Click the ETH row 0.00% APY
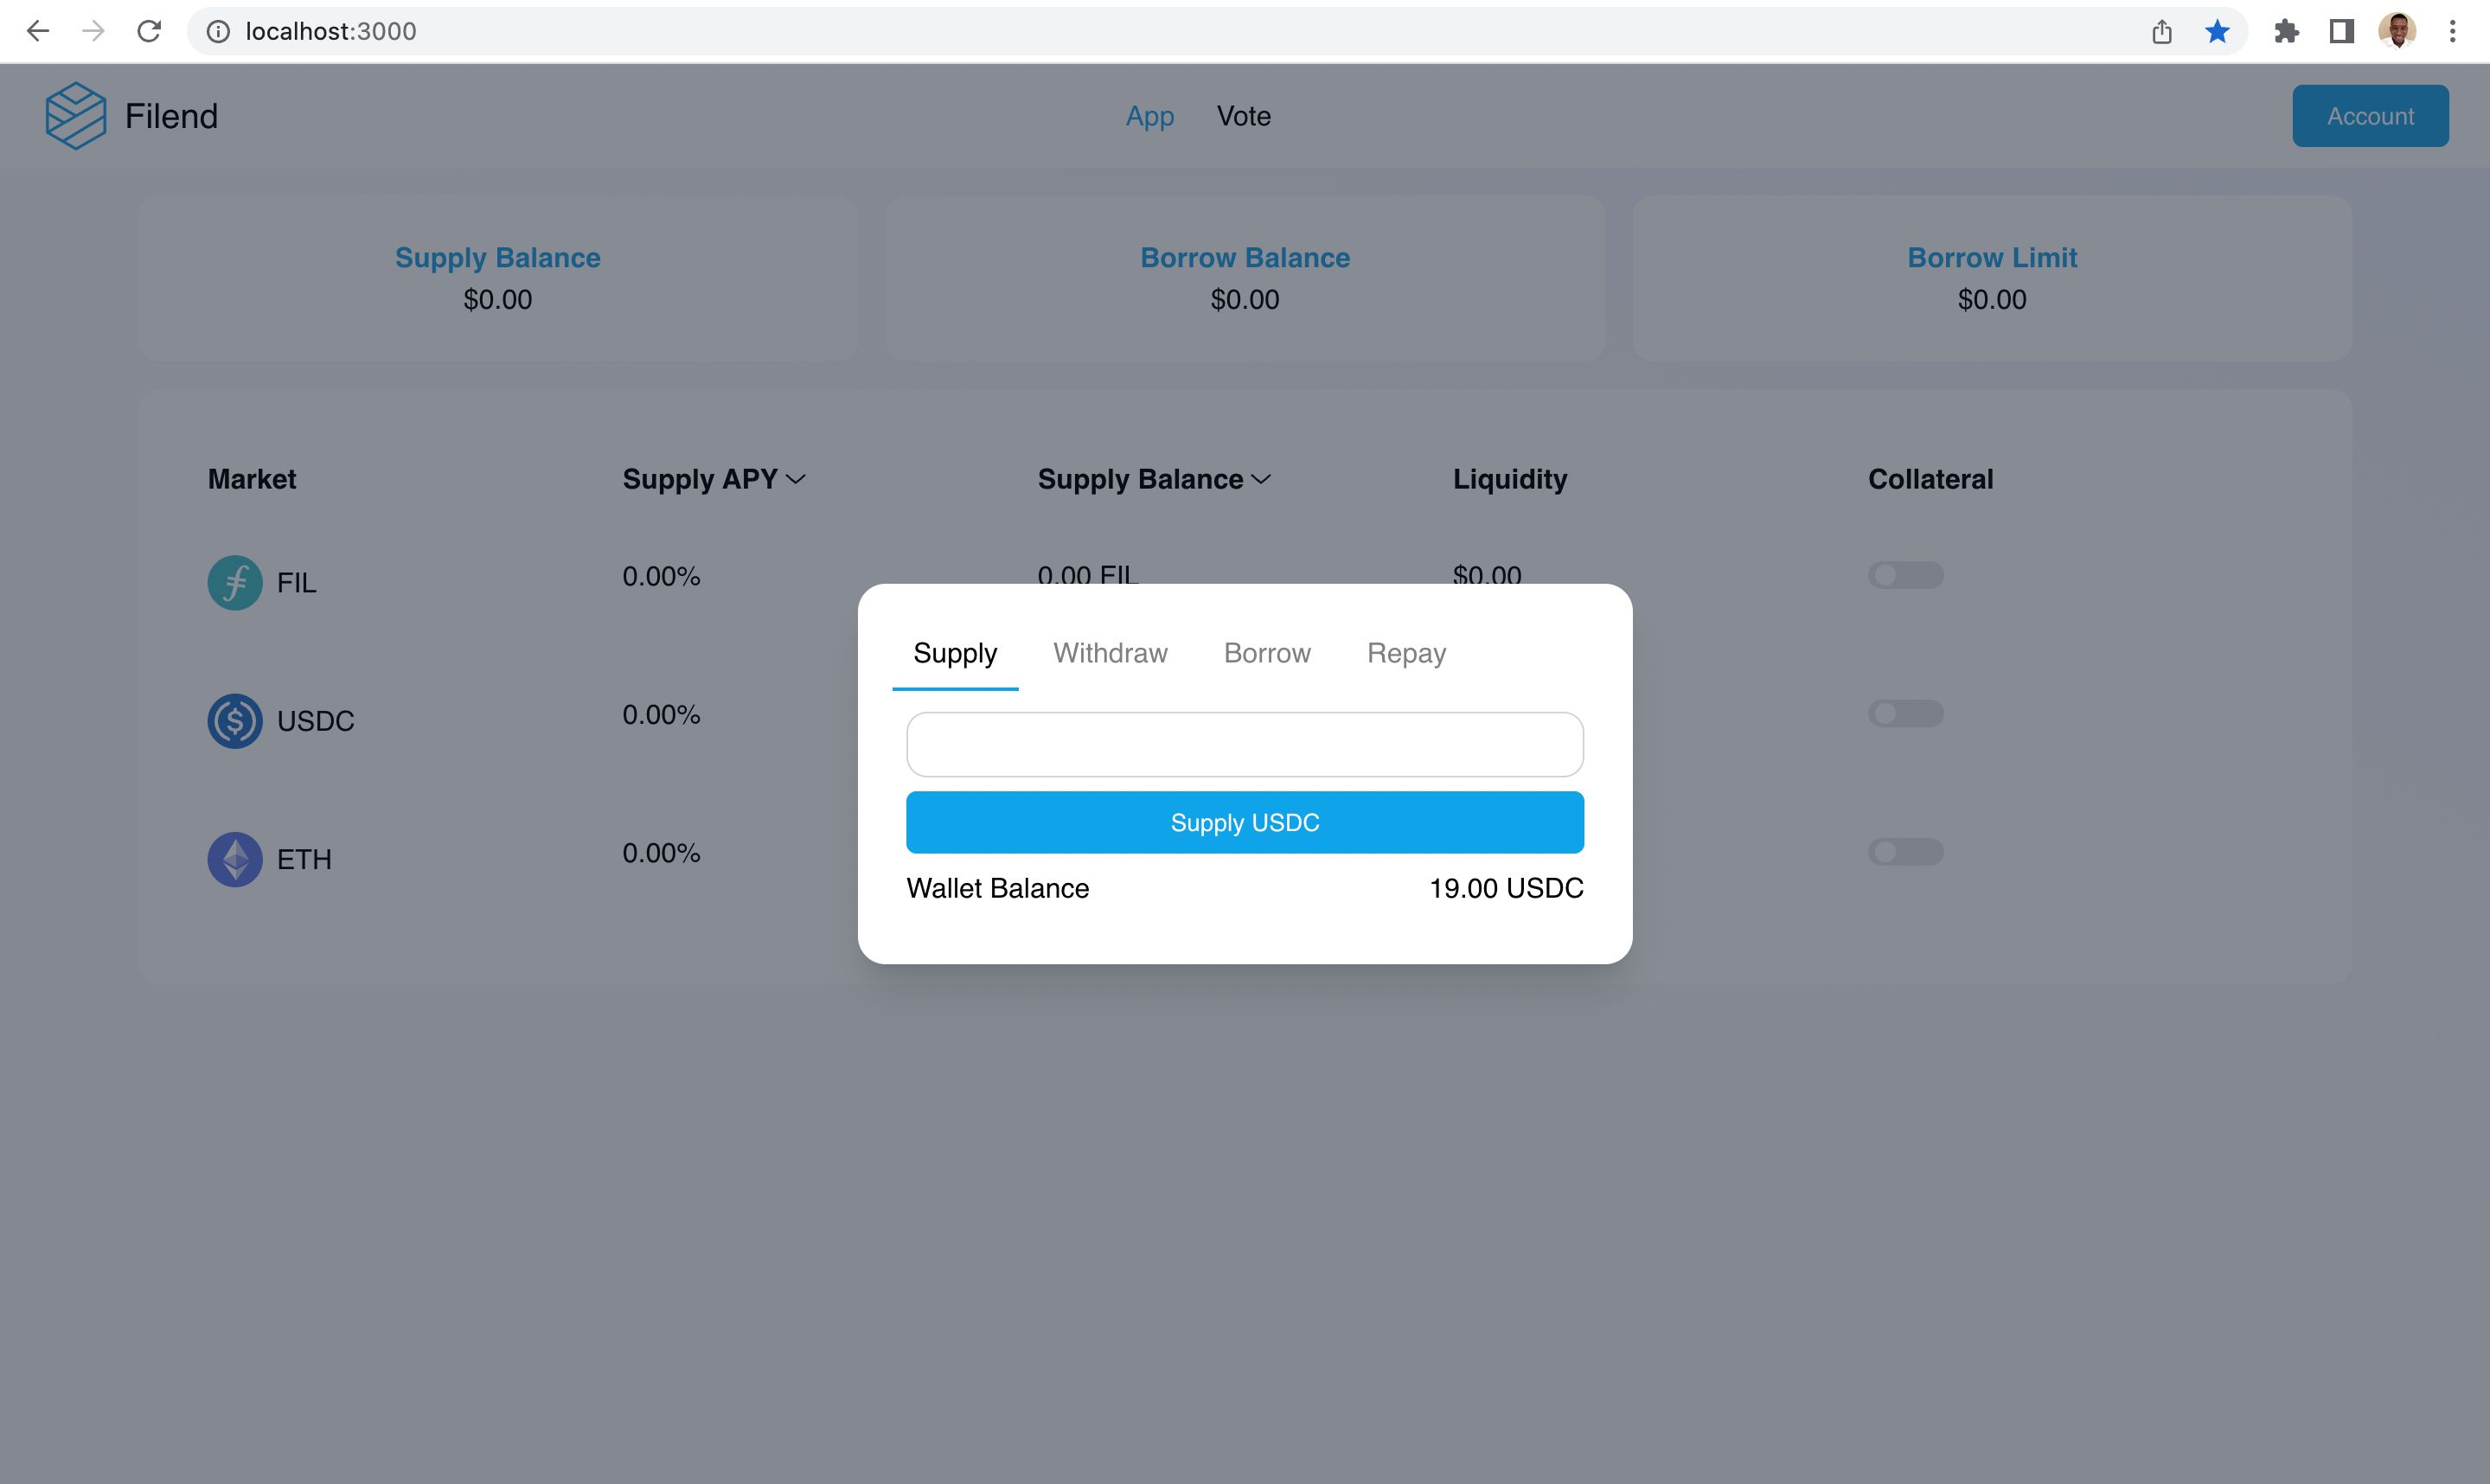The height and width of the screenshot is (1484, 2490). (661, 853)
